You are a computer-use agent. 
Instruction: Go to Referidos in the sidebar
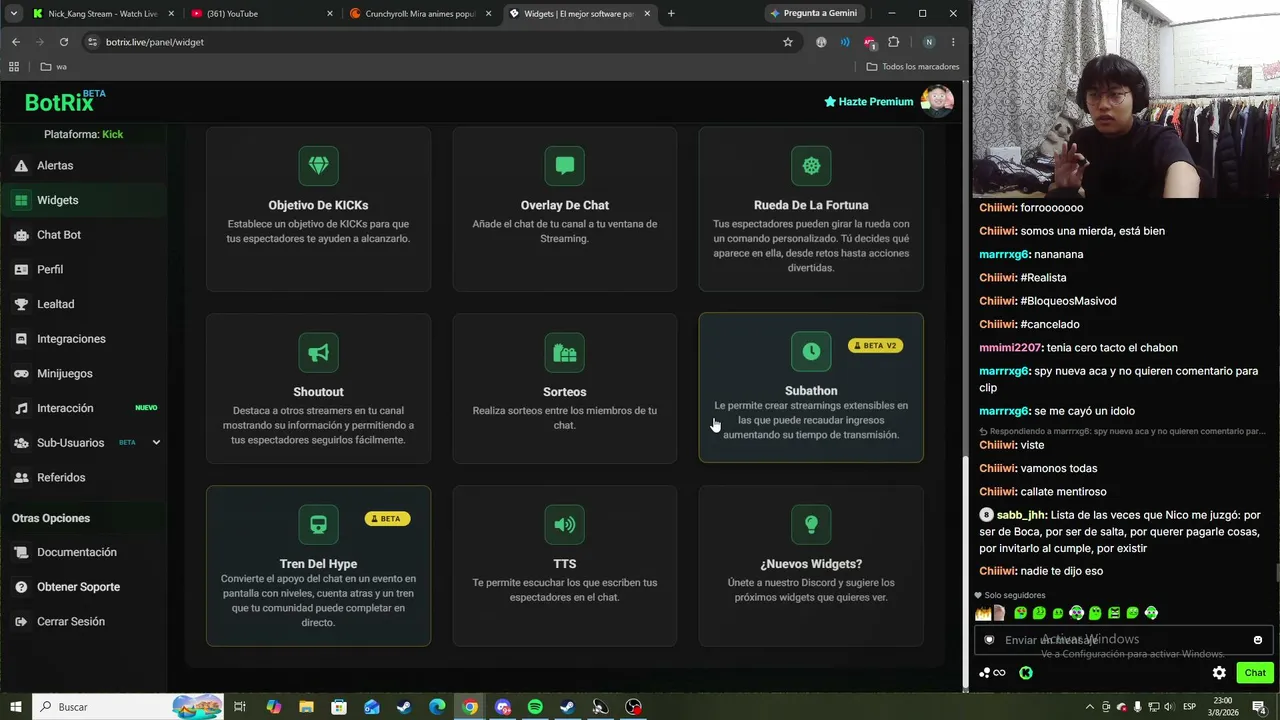(x=84, y=477)
